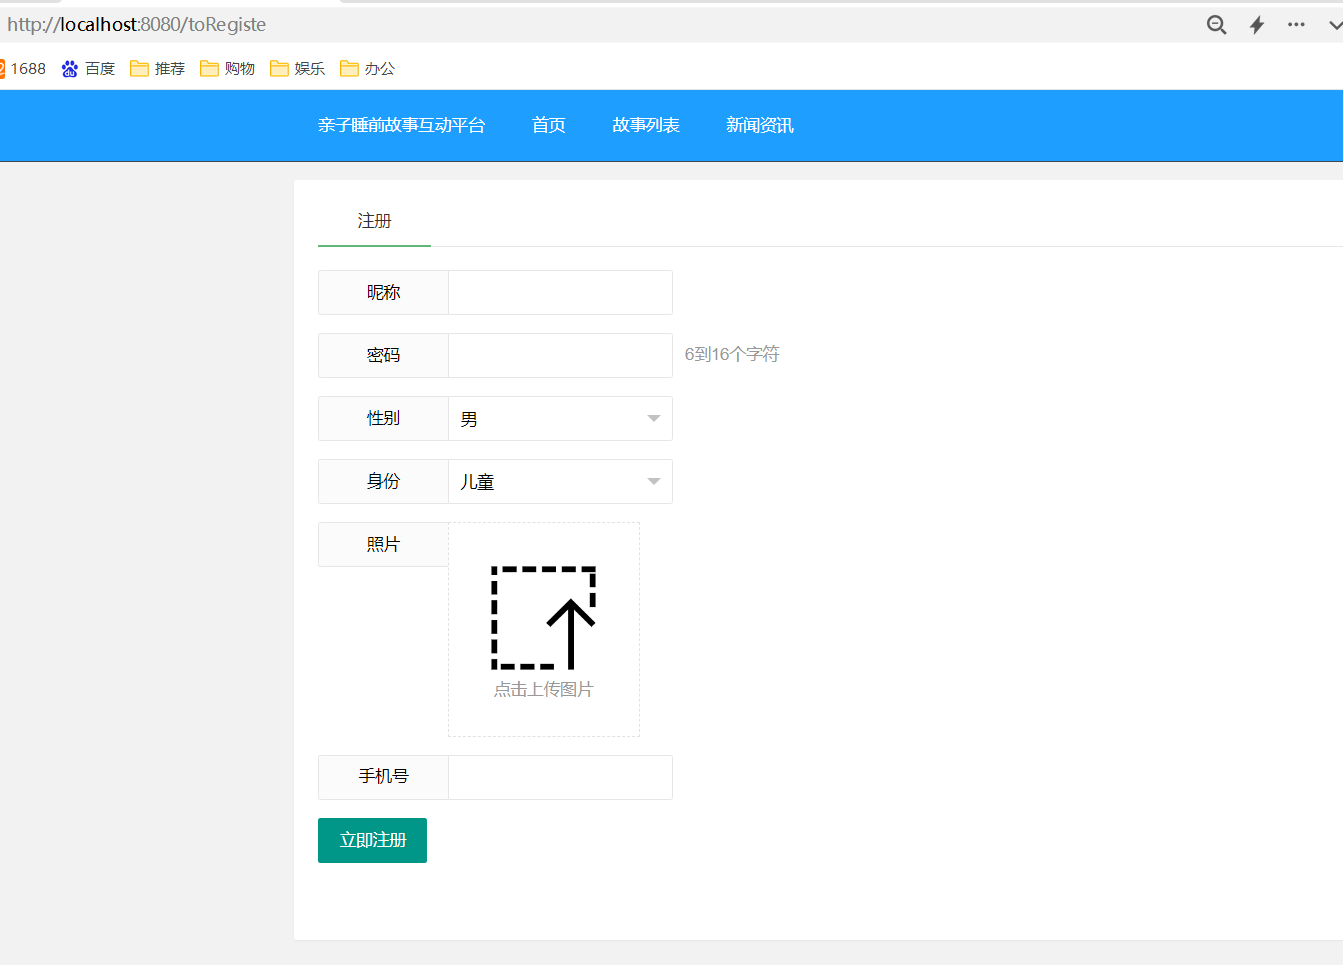Open the three-dot more options menu
The height and width of the screenshot is (965, 1343).
tap(1296, 25)
